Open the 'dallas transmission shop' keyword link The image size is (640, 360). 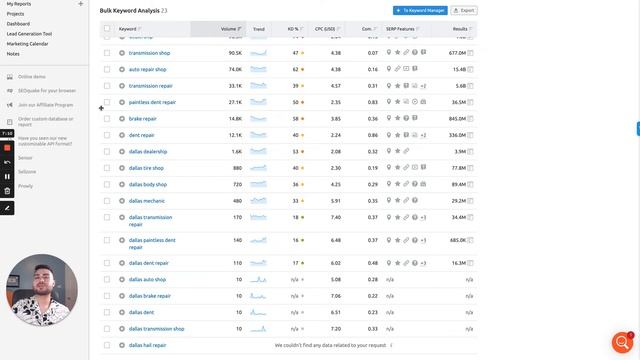156,329
